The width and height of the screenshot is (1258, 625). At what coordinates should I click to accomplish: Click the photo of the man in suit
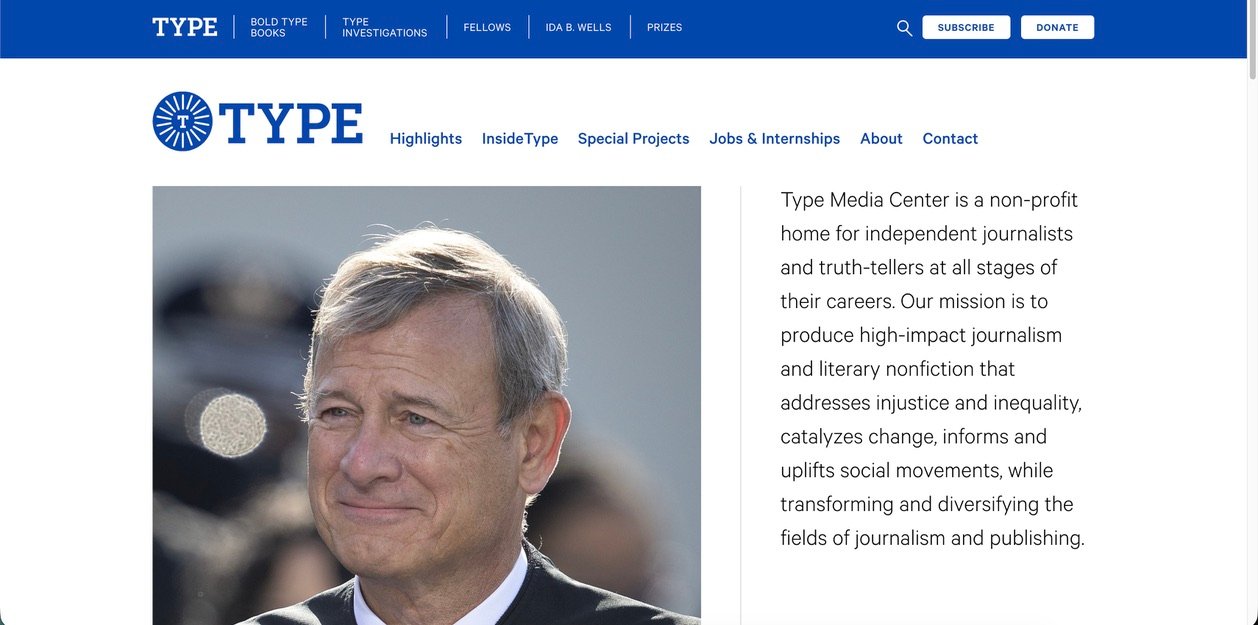[x=426, y=400]
